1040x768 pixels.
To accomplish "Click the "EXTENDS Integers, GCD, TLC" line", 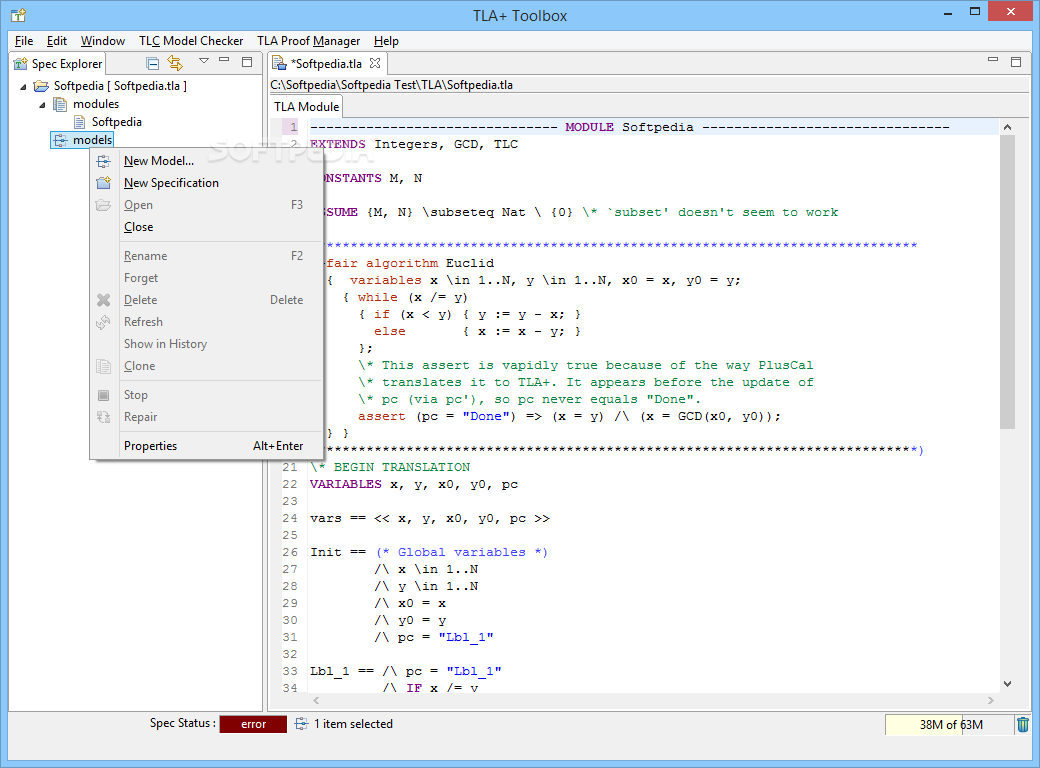I will 414,145.
